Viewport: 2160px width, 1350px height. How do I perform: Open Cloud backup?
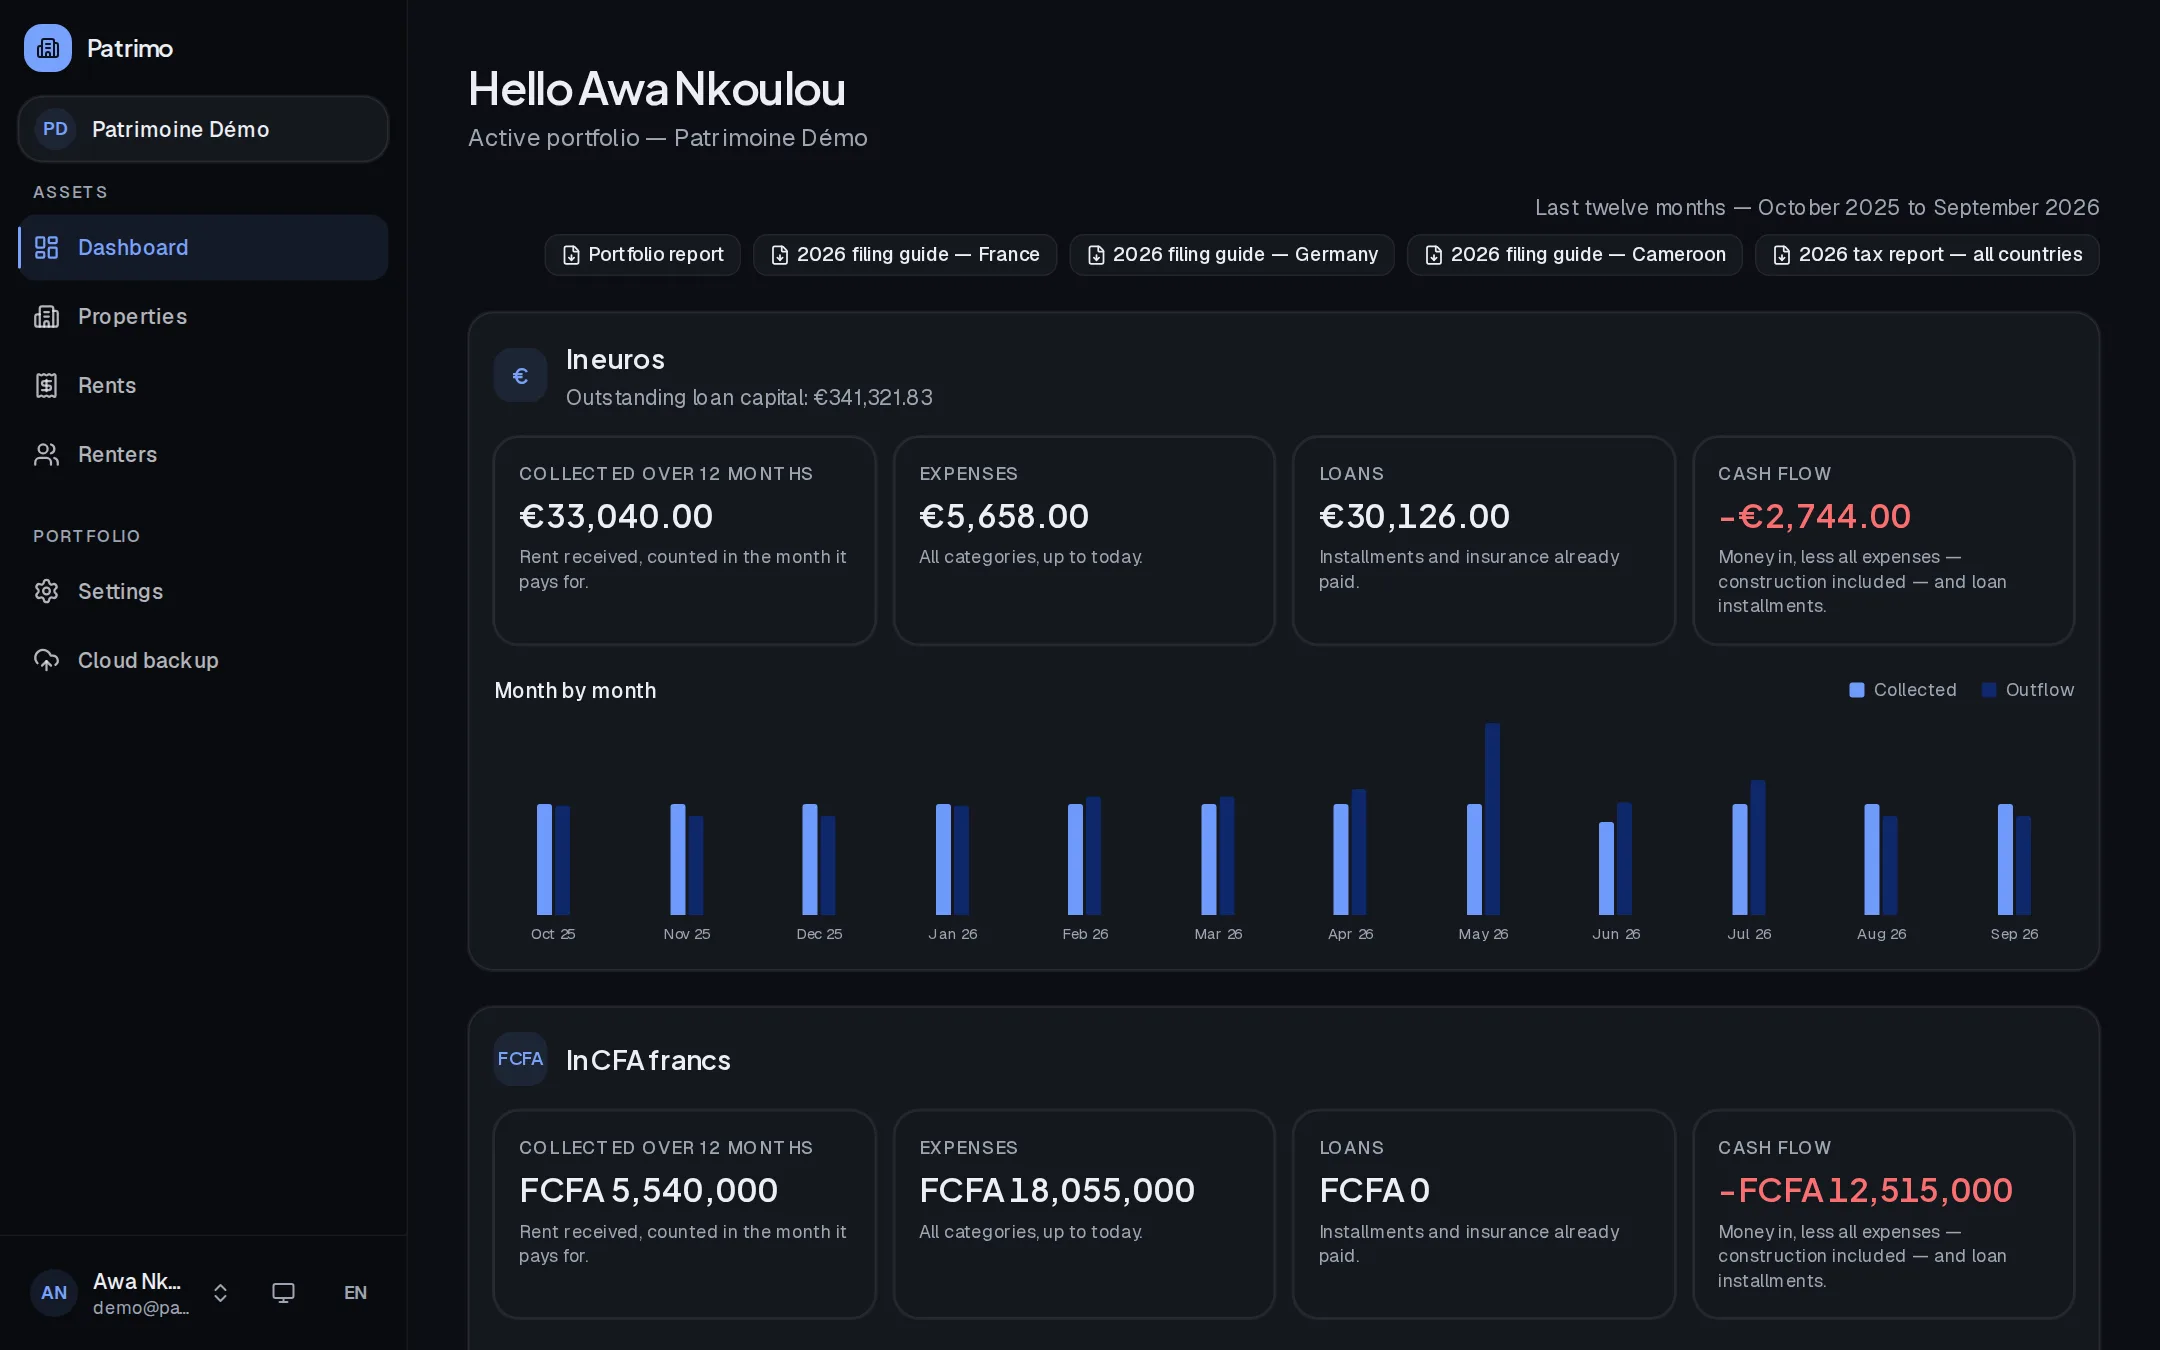203,660
